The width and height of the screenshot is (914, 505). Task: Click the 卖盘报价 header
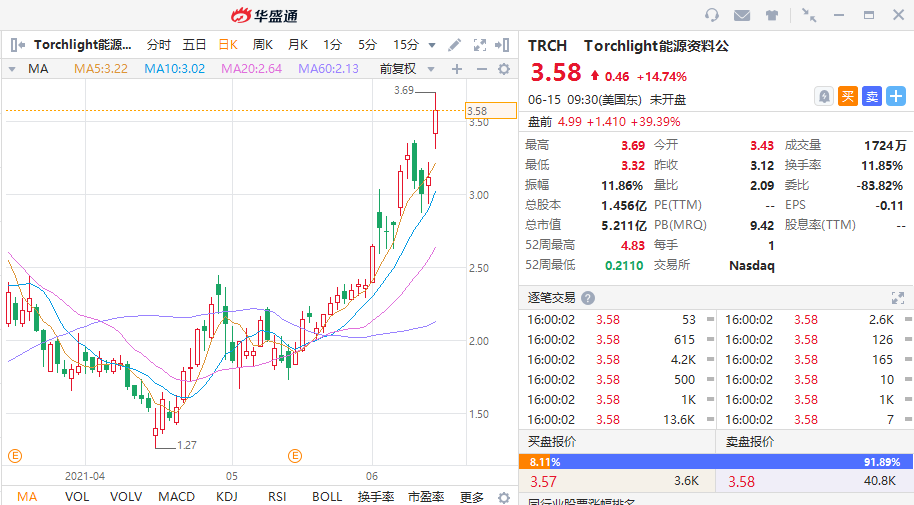[x=750, y=442]
